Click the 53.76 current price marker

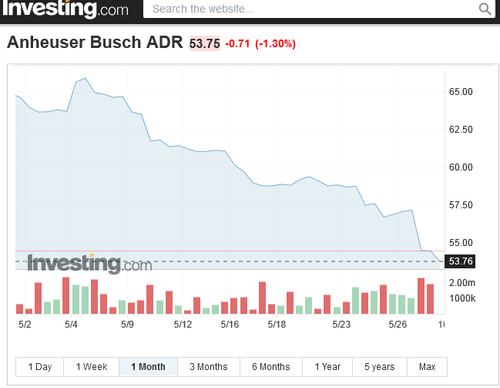[460, 261]
